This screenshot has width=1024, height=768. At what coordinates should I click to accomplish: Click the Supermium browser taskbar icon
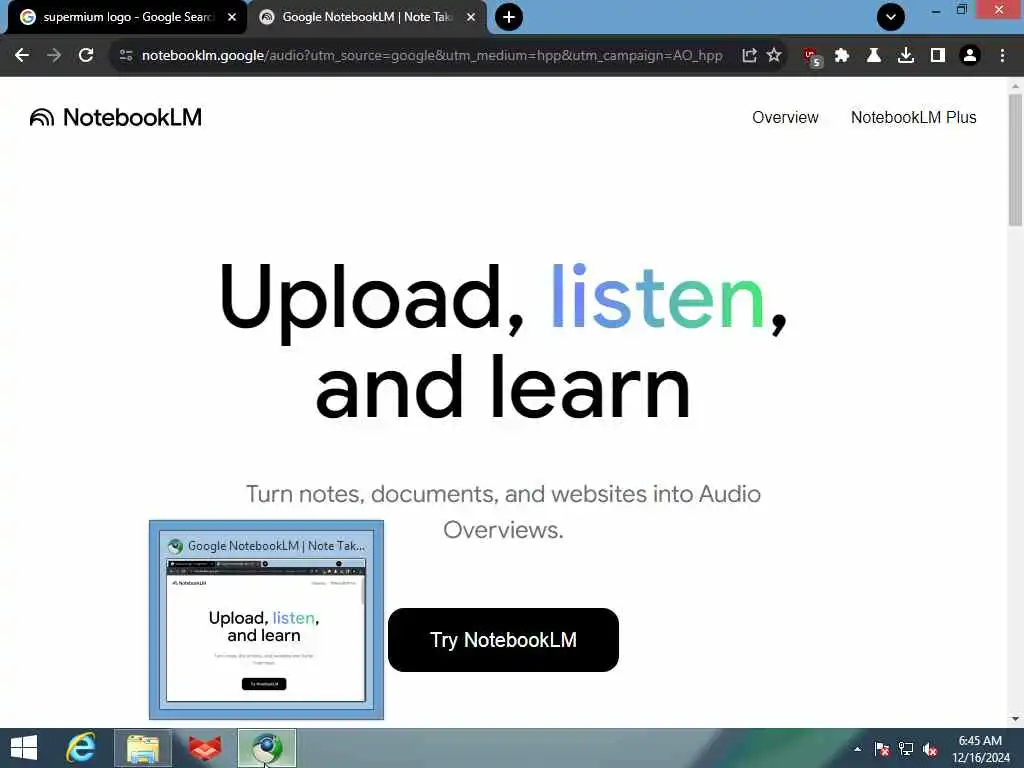point(267,748)
